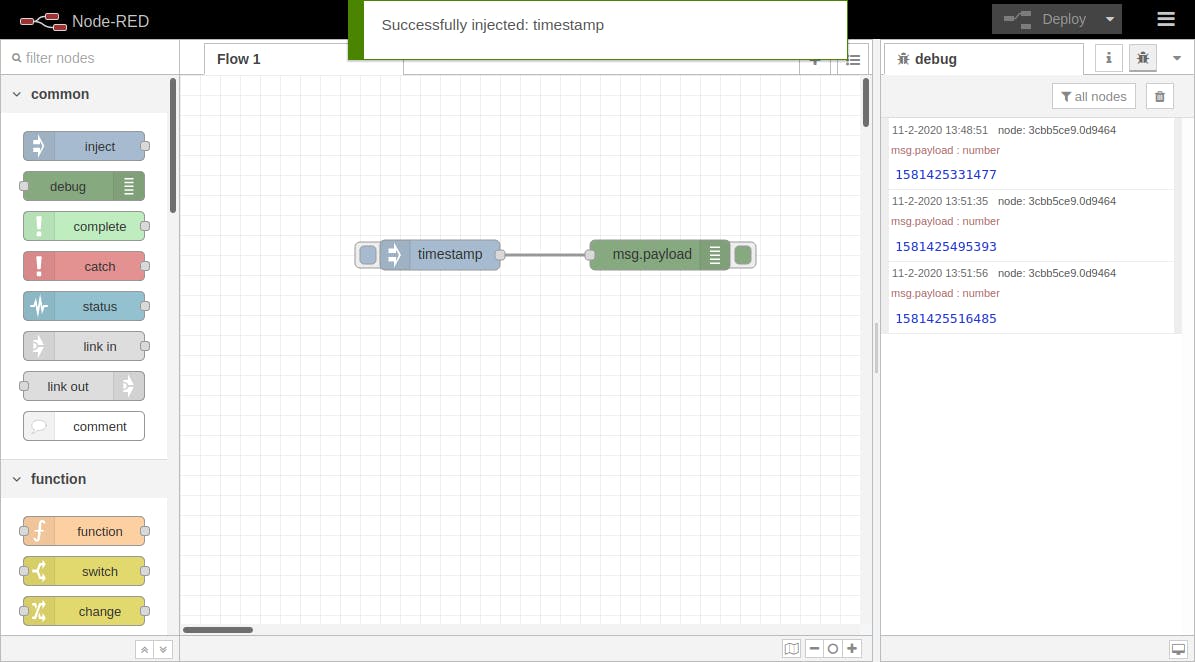
Task: Click debug value 1581425495393
Action: pyautogui.click(x=946, y=246)
